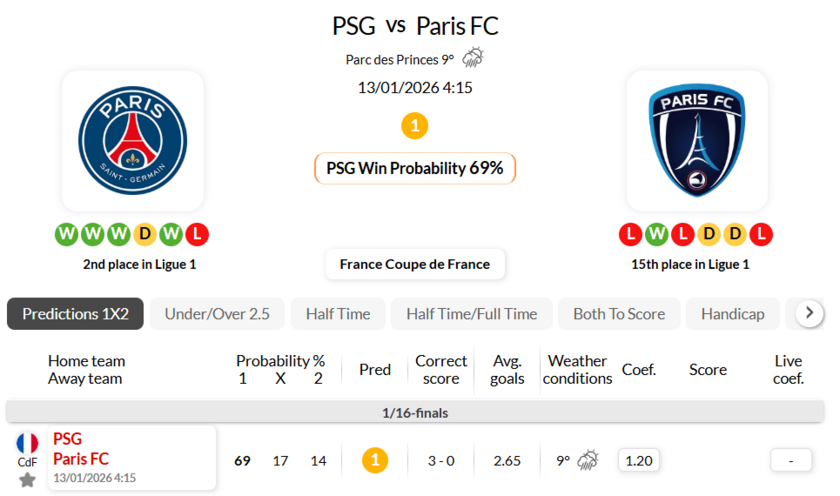
Task: Click the France Coupe de France button
Action: point(415,264)
